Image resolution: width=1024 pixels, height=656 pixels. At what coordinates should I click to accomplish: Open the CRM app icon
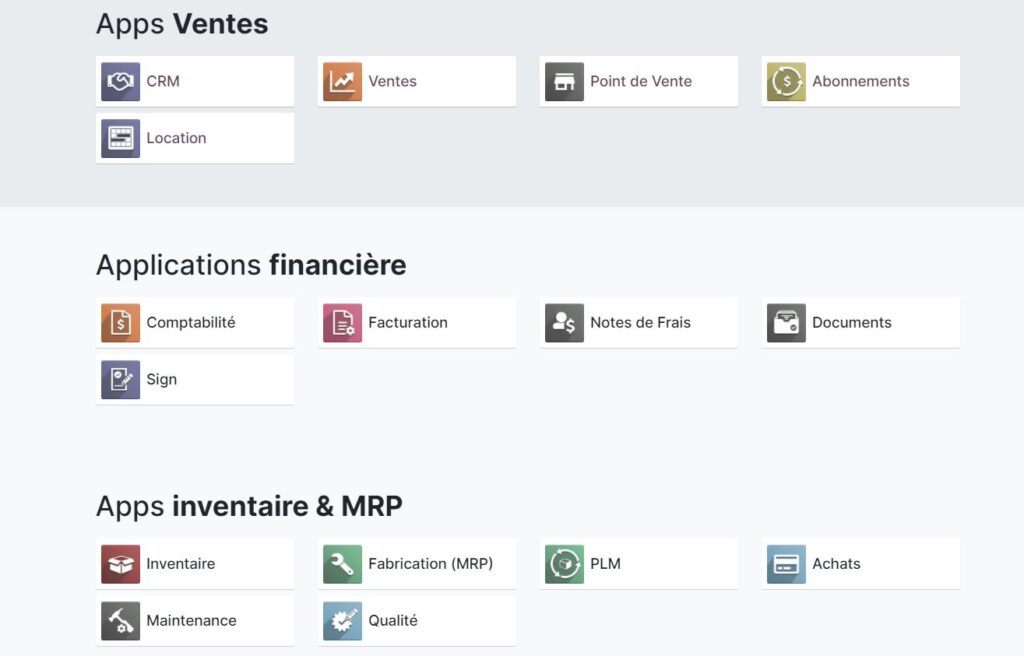pos(119,81)
